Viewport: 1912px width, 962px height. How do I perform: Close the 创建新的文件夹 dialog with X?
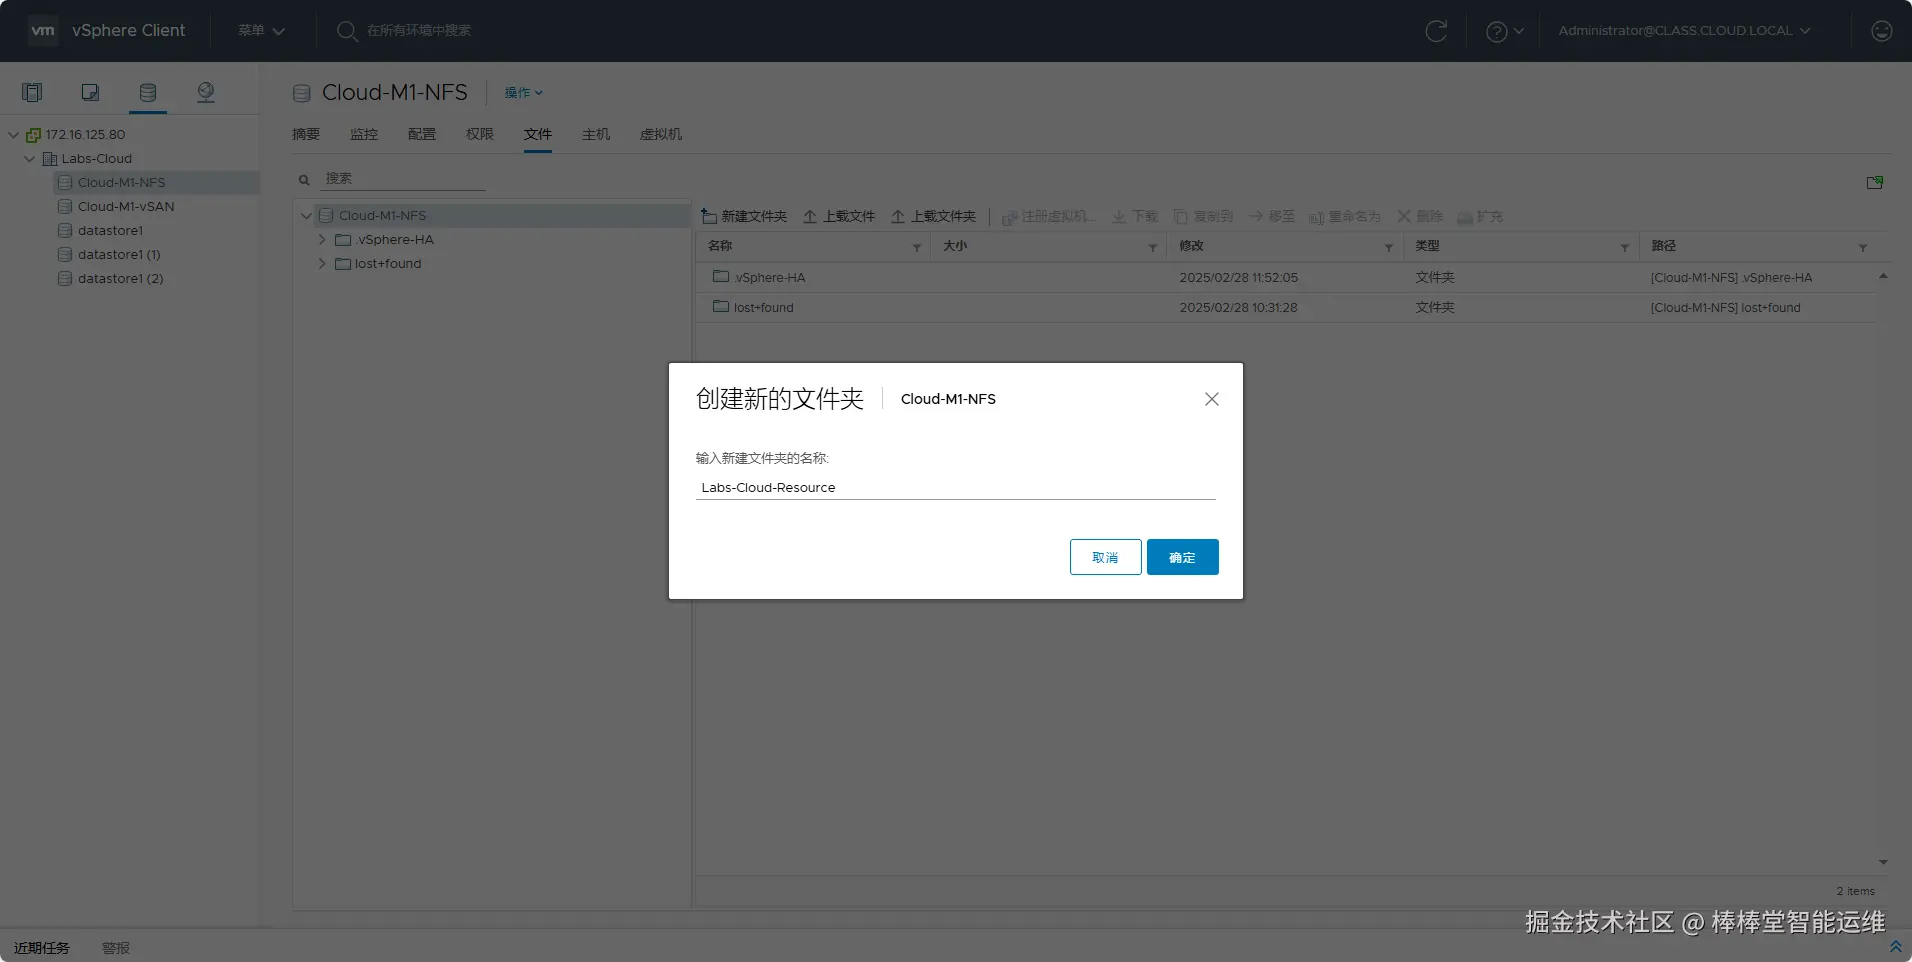[1212, 399]
